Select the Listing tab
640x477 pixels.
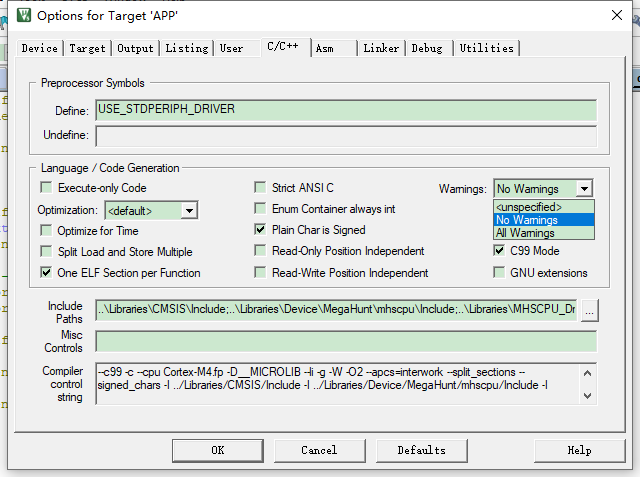click(x=187, y=48)
